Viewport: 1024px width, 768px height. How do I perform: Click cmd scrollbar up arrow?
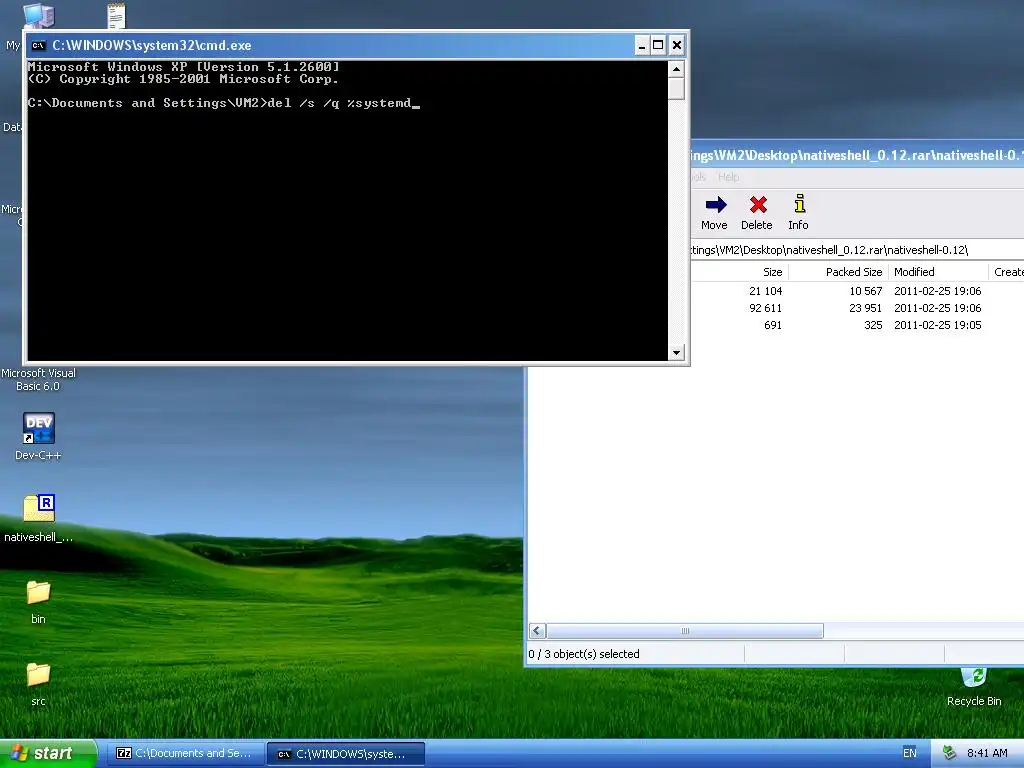(x=676, y=69)
